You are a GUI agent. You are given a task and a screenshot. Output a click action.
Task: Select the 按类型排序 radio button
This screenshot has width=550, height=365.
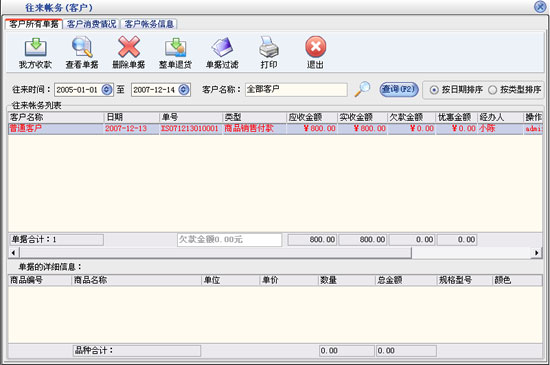coord(492,90)
